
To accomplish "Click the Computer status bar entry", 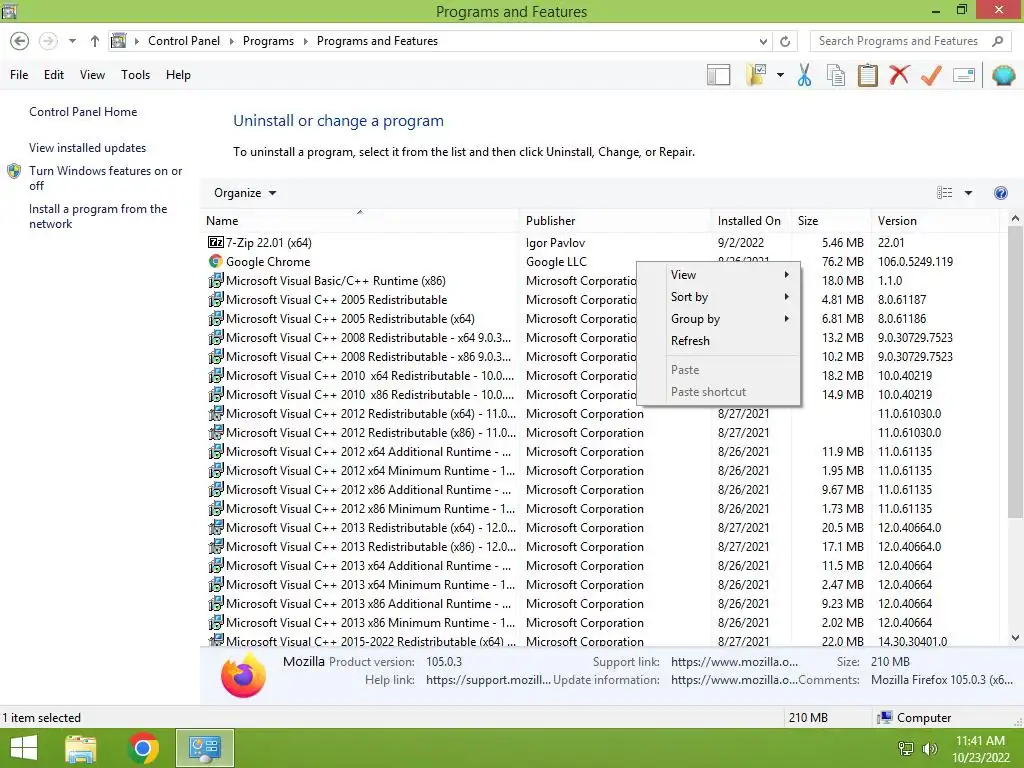I will 914,718.
